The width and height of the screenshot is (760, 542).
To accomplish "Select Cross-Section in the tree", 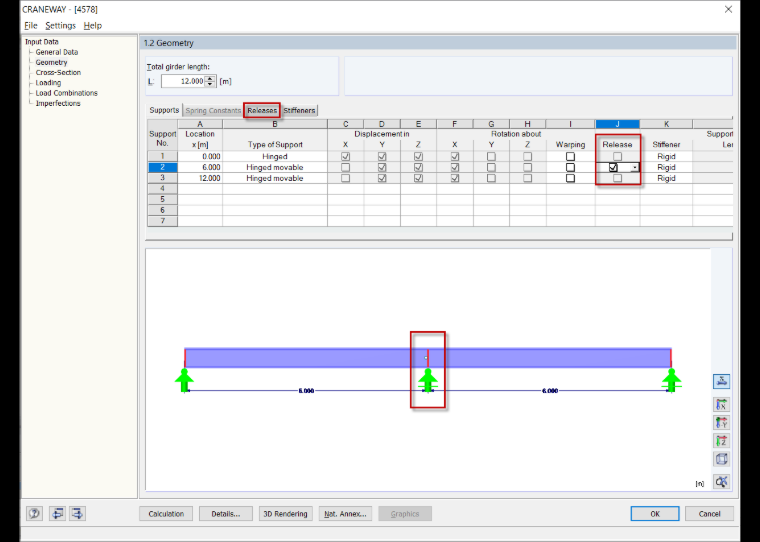I will (58, 73).
